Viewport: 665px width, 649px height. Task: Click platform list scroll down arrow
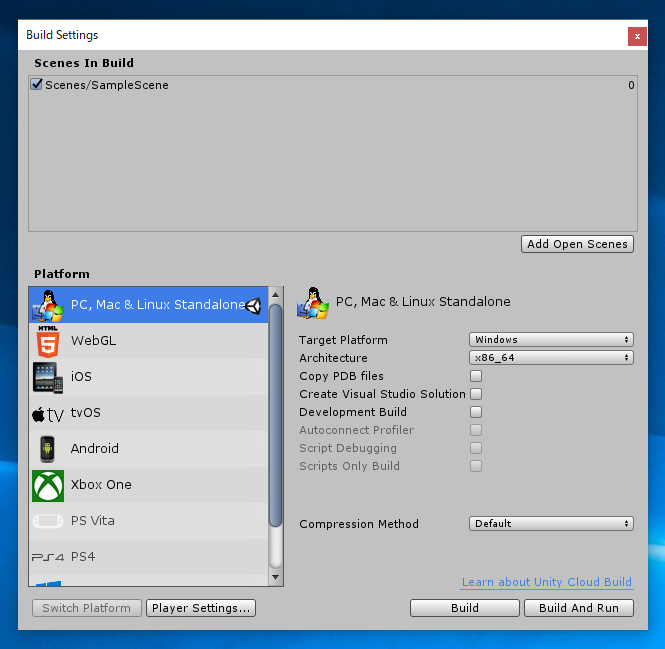coord(276,577)
